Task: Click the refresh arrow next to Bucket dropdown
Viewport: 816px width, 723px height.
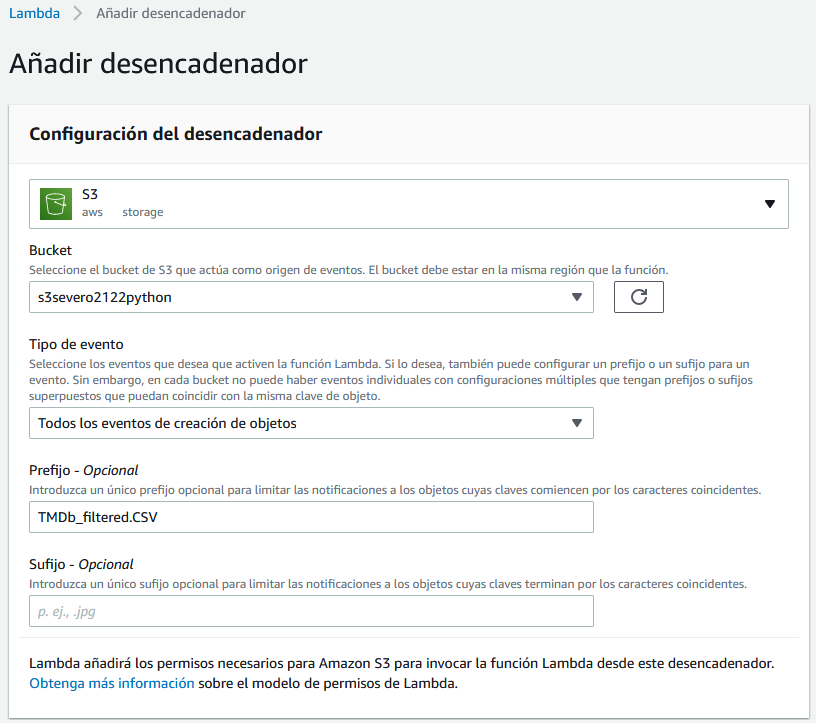Action: pyautogui.click(x=639, y=296)
